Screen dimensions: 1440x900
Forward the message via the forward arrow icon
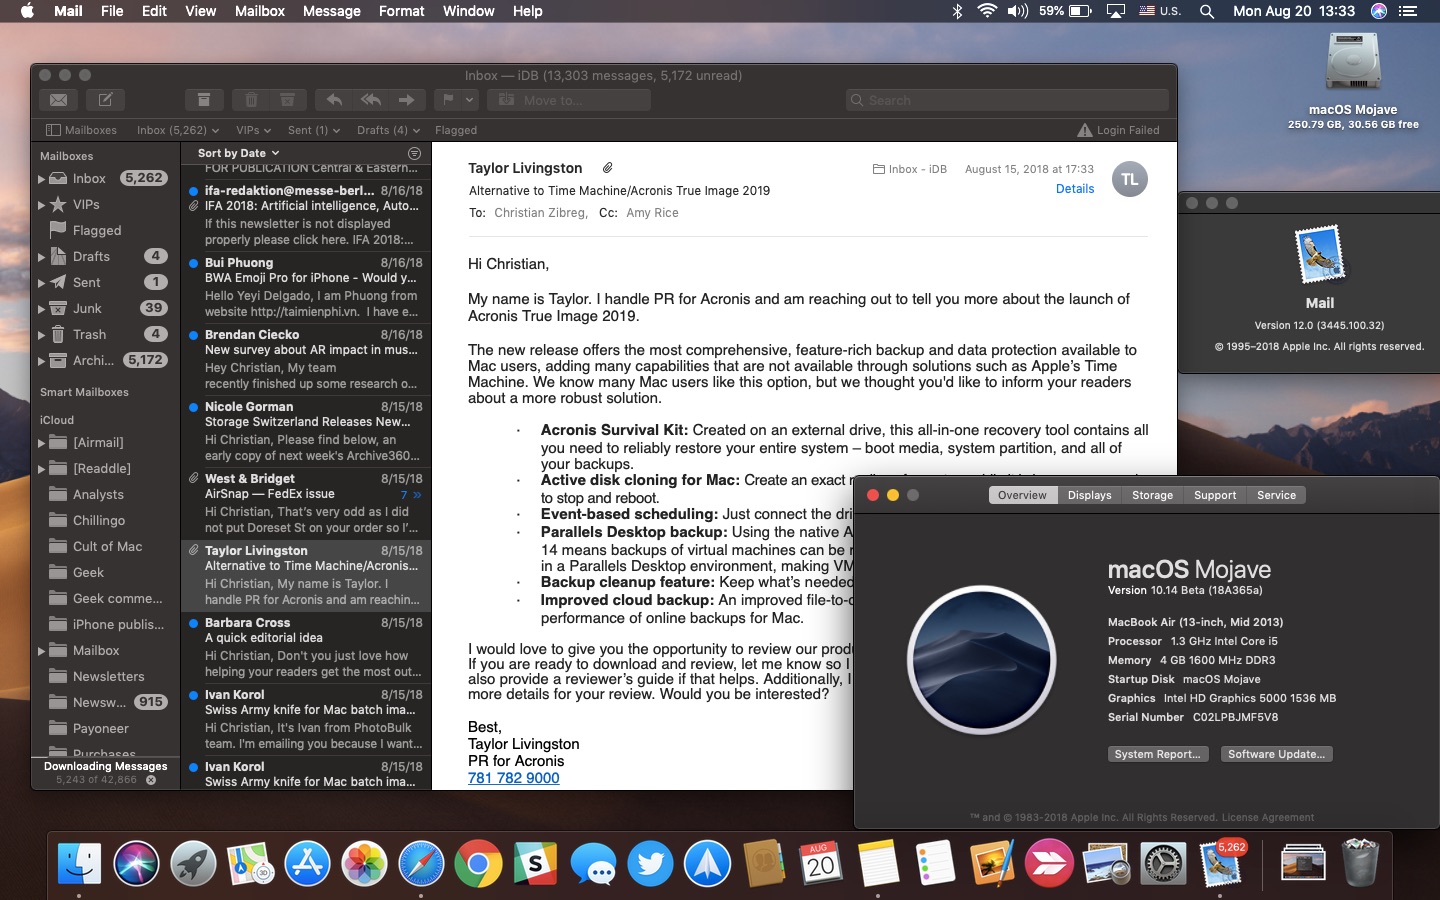[406, 100]
